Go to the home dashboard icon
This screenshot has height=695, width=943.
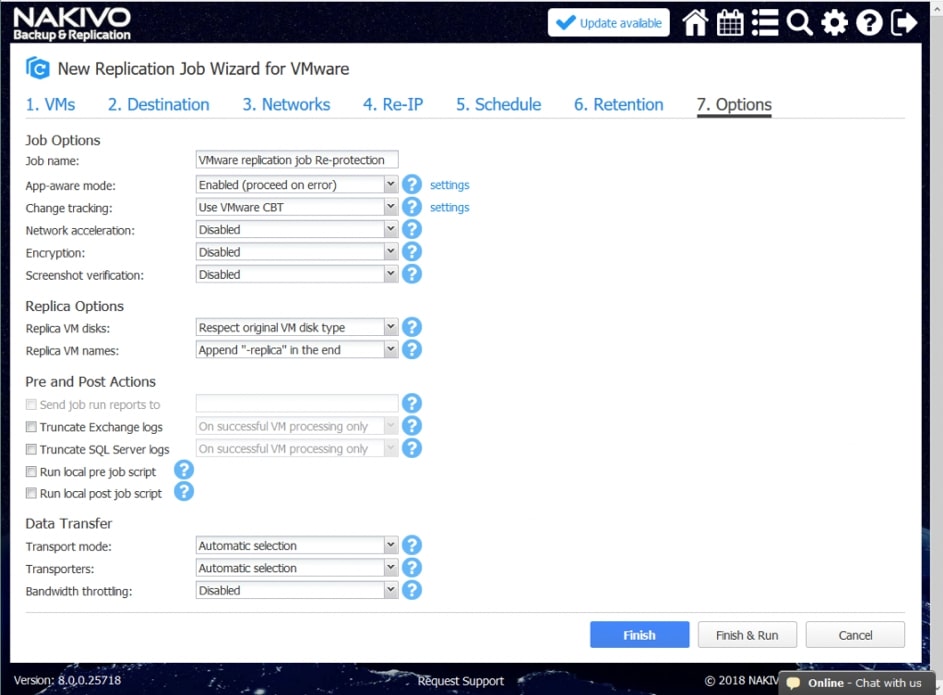(x=695, y=23)
